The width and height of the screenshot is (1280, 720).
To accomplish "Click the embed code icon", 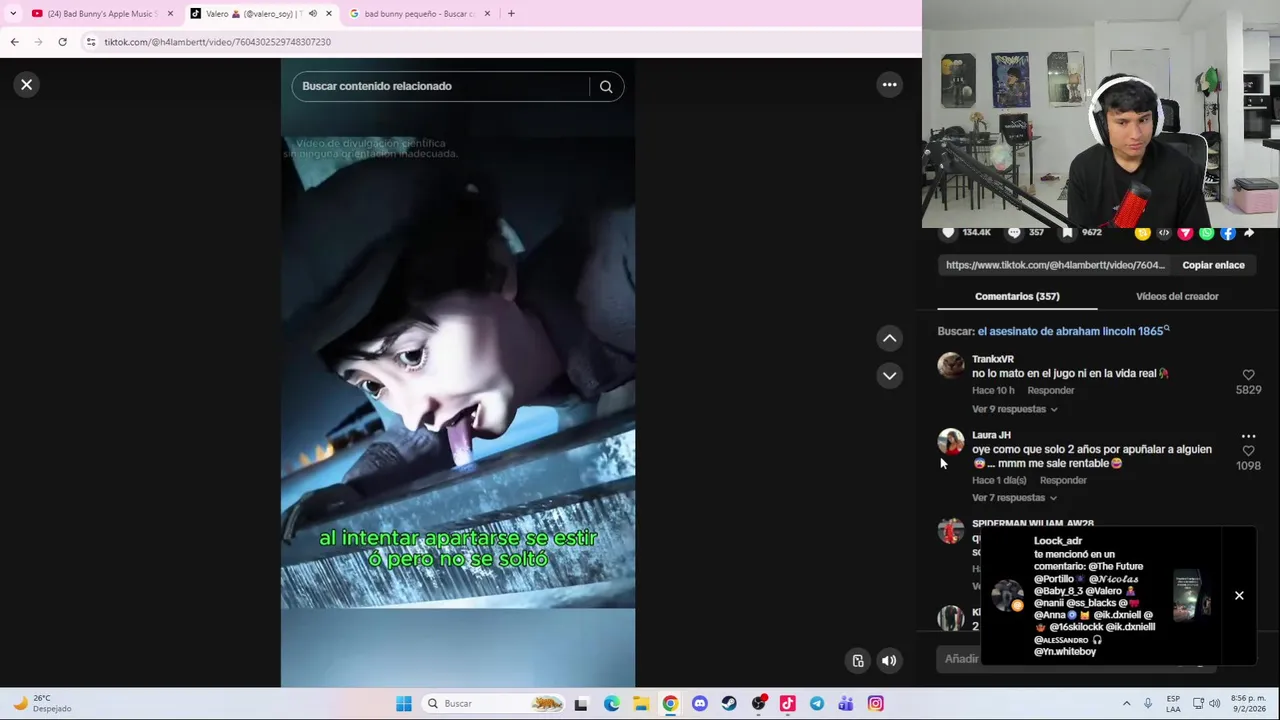I will coord(1164,233).
